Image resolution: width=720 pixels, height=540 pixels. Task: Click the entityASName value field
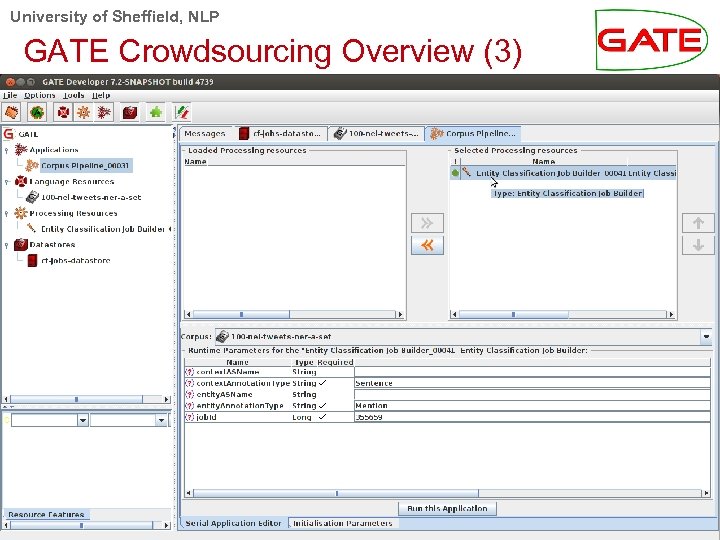[x=532, y=394]
